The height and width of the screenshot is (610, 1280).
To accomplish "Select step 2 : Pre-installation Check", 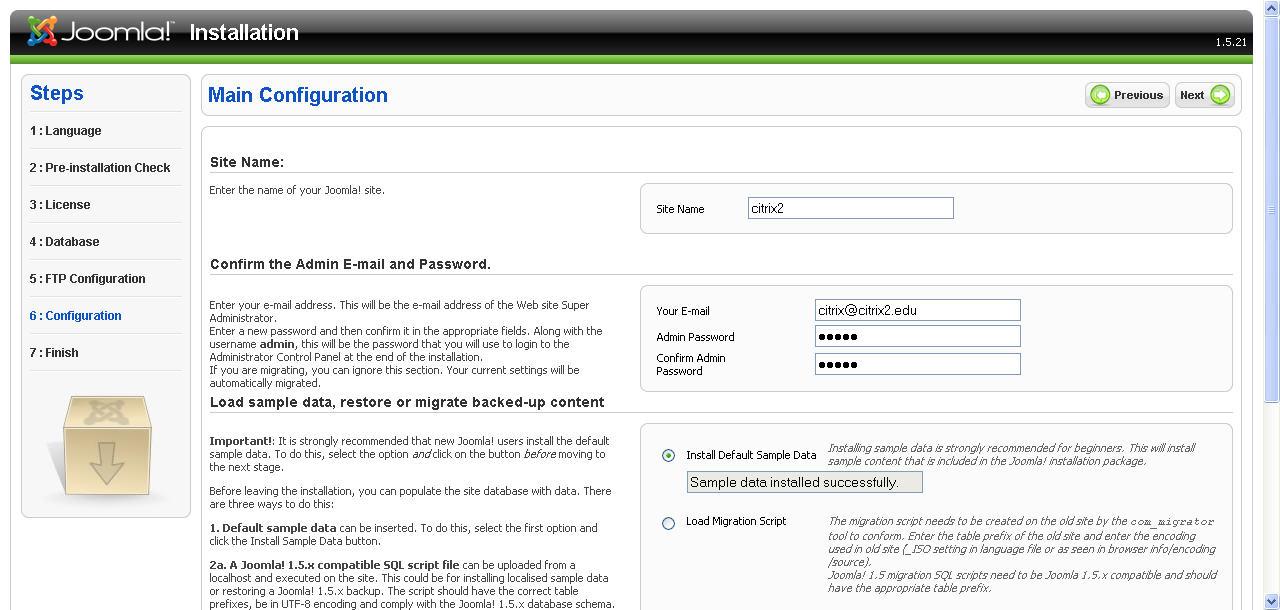I will tap(100, 168).
